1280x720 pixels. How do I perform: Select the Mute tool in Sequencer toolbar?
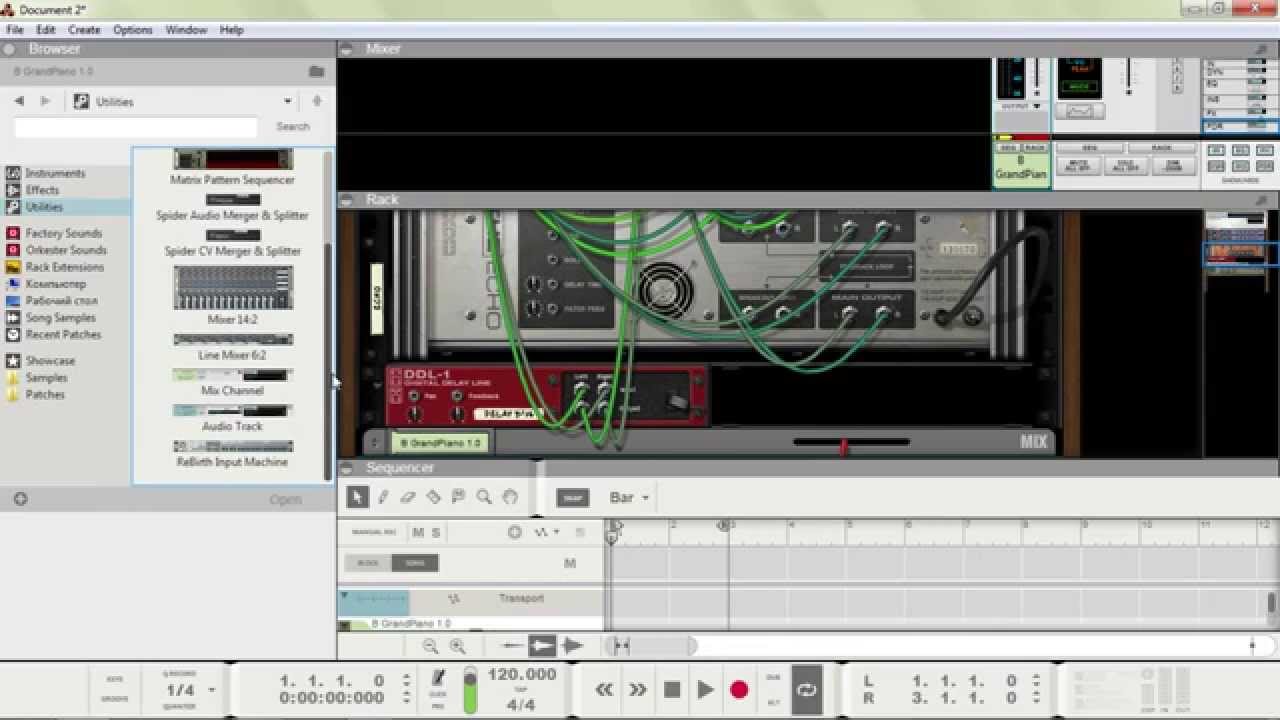click(458, 497)
